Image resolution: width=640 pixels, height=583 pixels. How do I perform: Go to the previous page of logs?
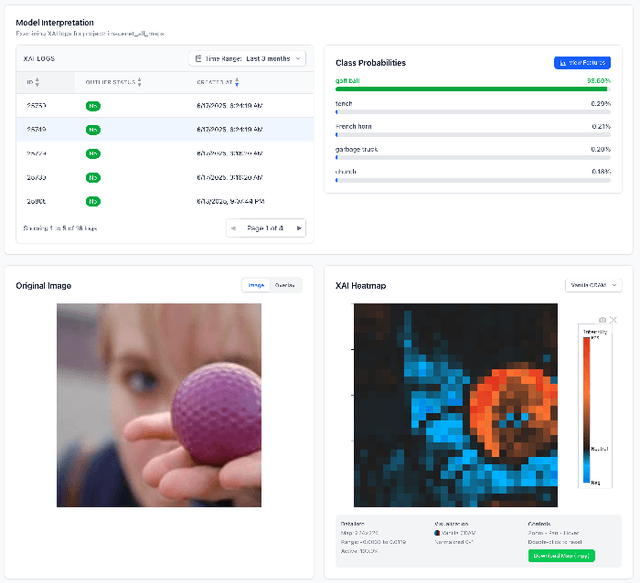(234, 228)
